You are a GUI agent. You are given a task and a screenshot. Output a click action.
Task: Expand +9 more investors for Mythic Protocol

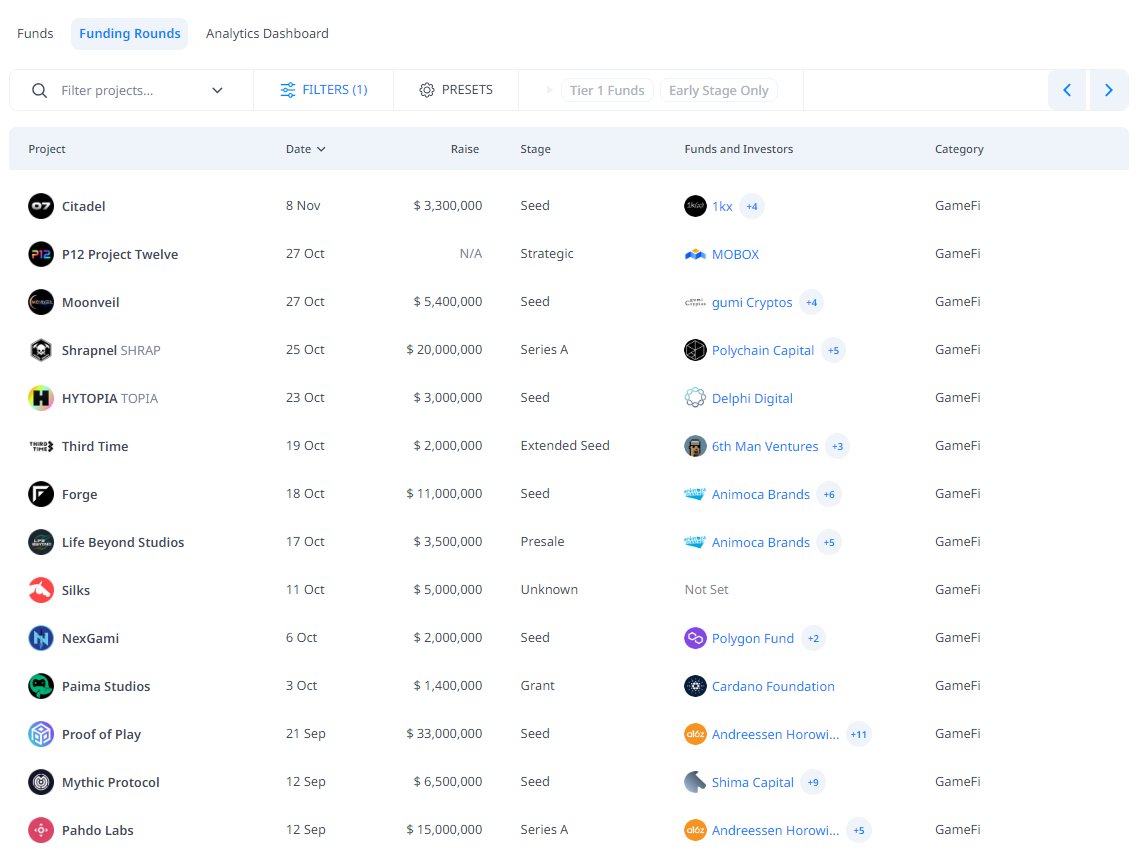click(813, 782)
